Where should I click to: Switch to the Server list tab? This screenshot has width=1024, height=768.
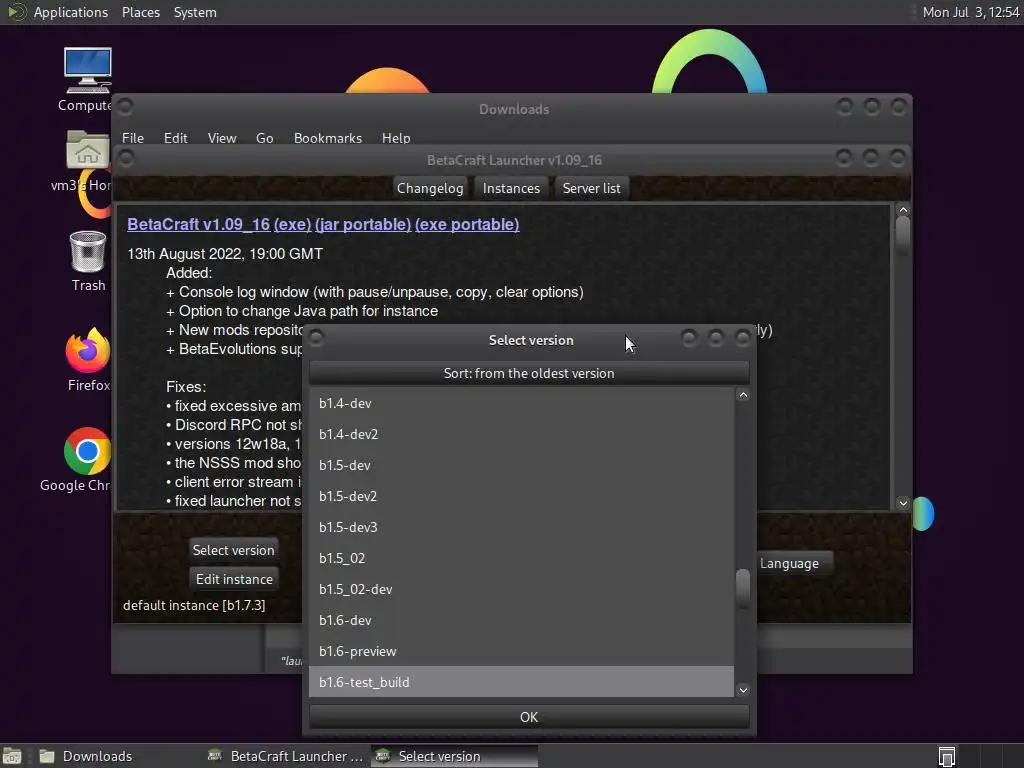click(592, 188)
